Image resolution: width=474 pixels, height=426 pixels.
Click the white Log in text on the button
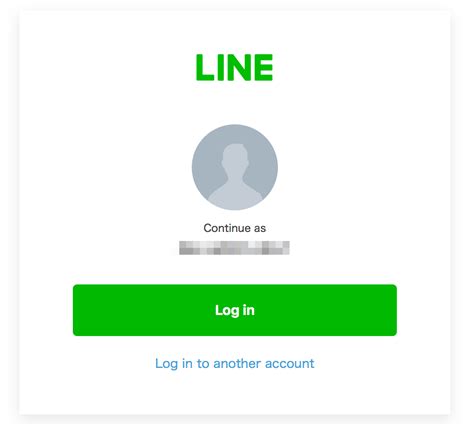pyautogui.click(x=235, y=310)
